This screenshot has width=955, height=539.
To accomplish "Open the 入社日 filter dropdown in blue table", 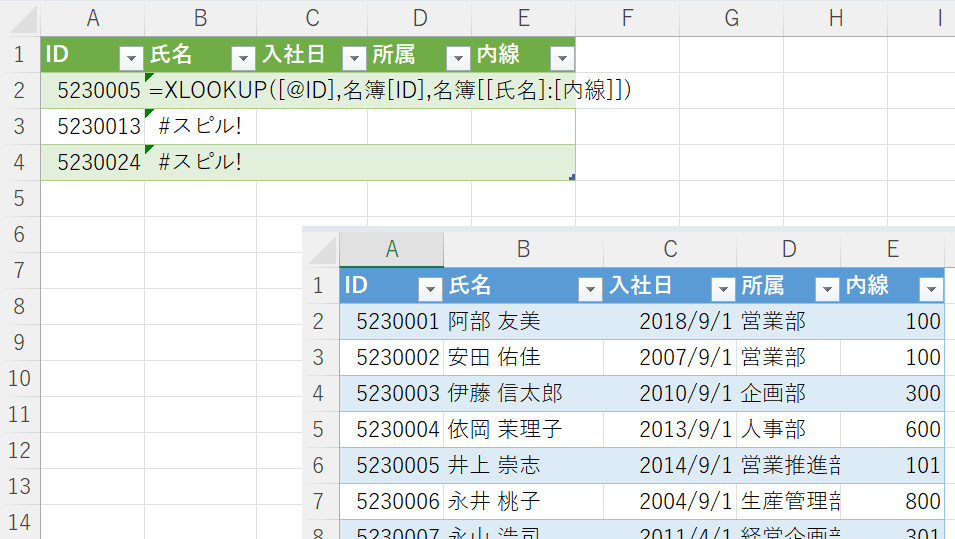I will pos(723,289).
